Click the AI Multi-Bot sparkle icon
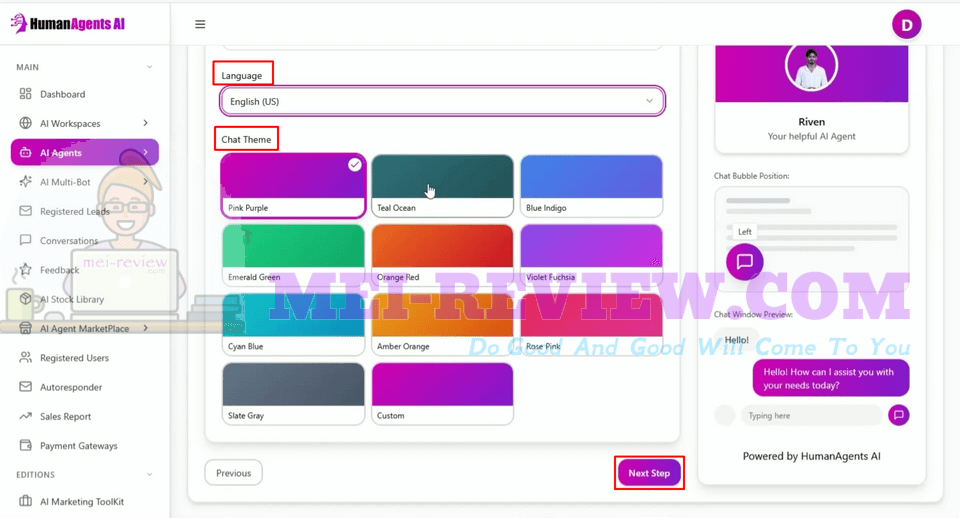Image resolution: width=960 pixels, height=518 pixels. pos(25,182)
